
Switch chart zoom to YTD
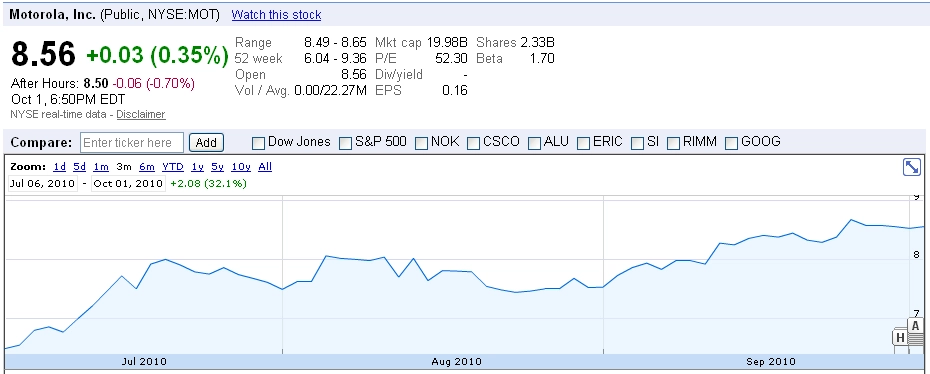click(173, 167)
